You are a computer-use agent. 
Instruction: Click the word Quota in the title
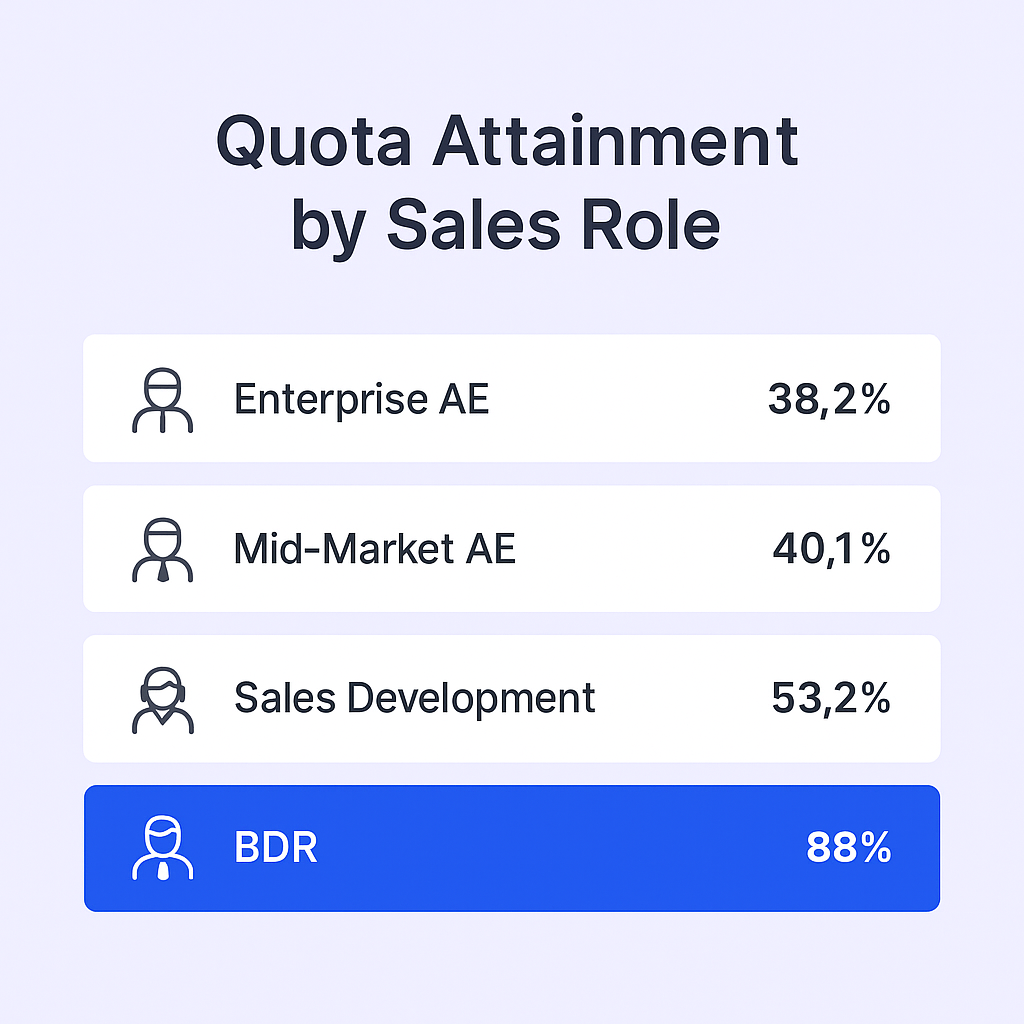[313, 143]
